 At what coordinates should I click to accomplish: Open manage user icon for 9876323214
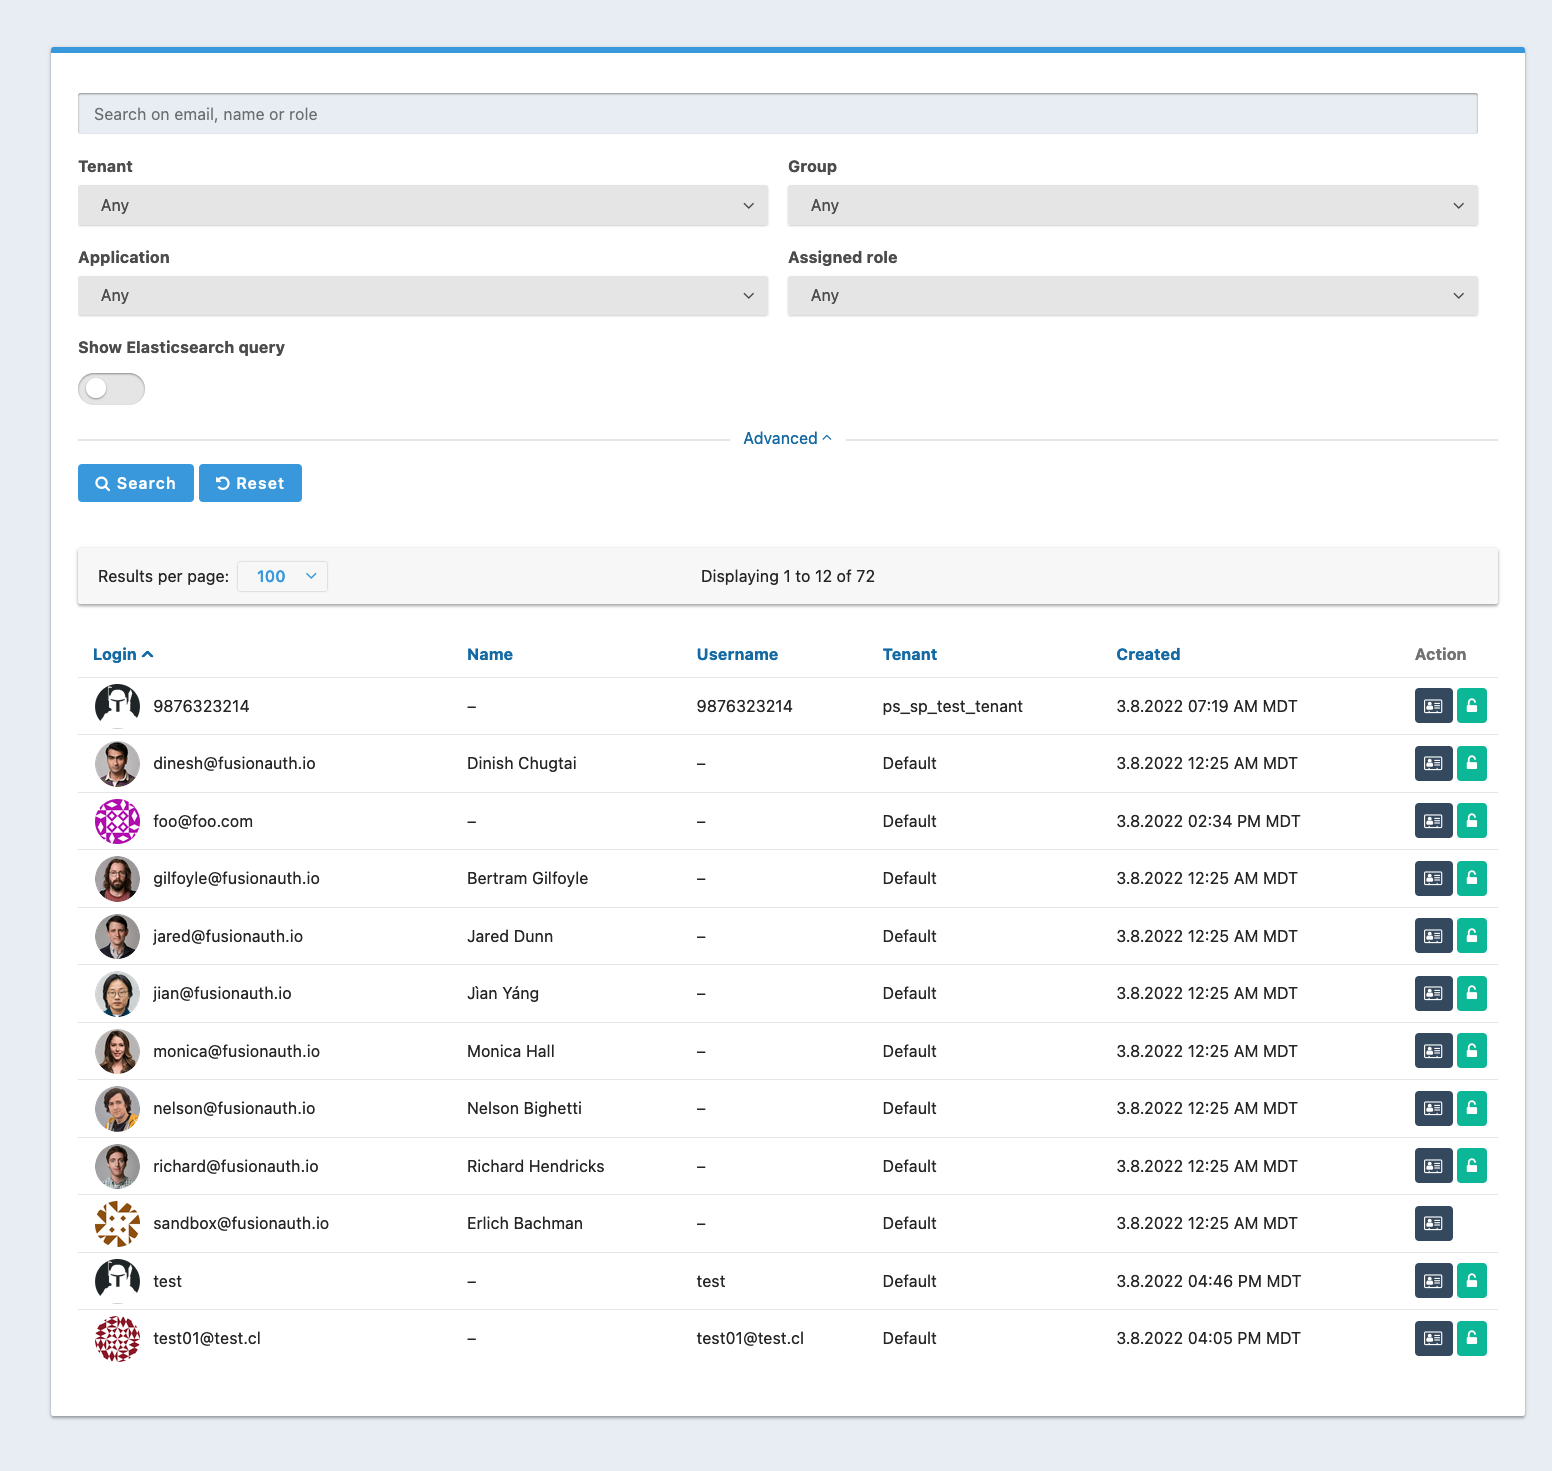click(x=1433, y=706)
